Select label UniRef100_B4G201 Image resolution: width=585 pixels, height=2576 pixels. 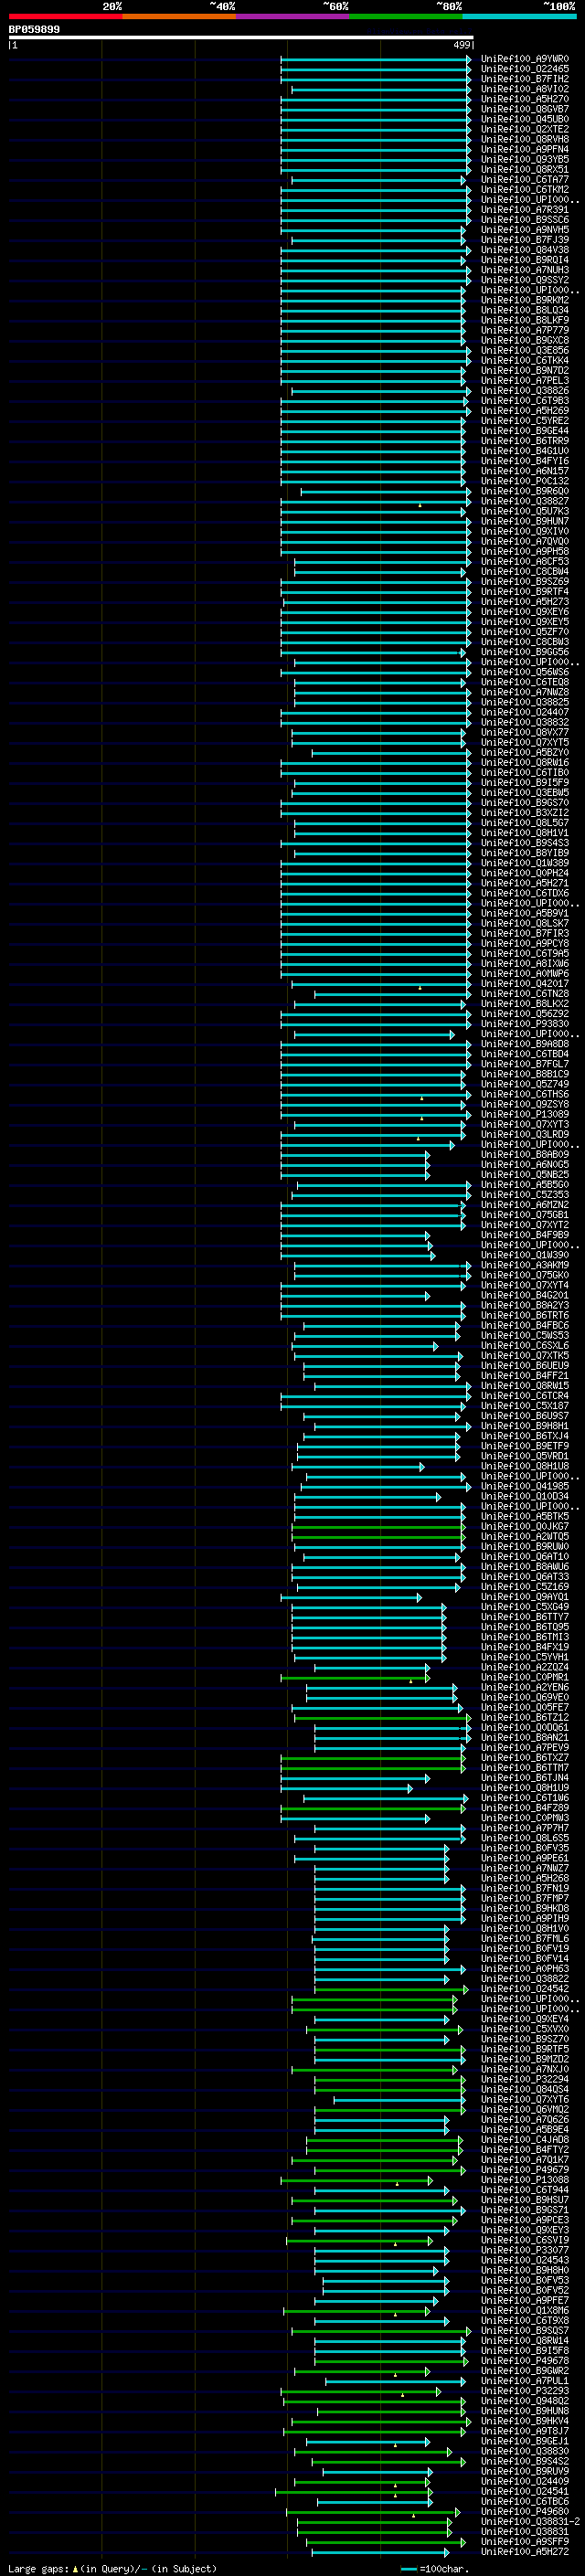pyautogui.click(x=524, y=1295)
